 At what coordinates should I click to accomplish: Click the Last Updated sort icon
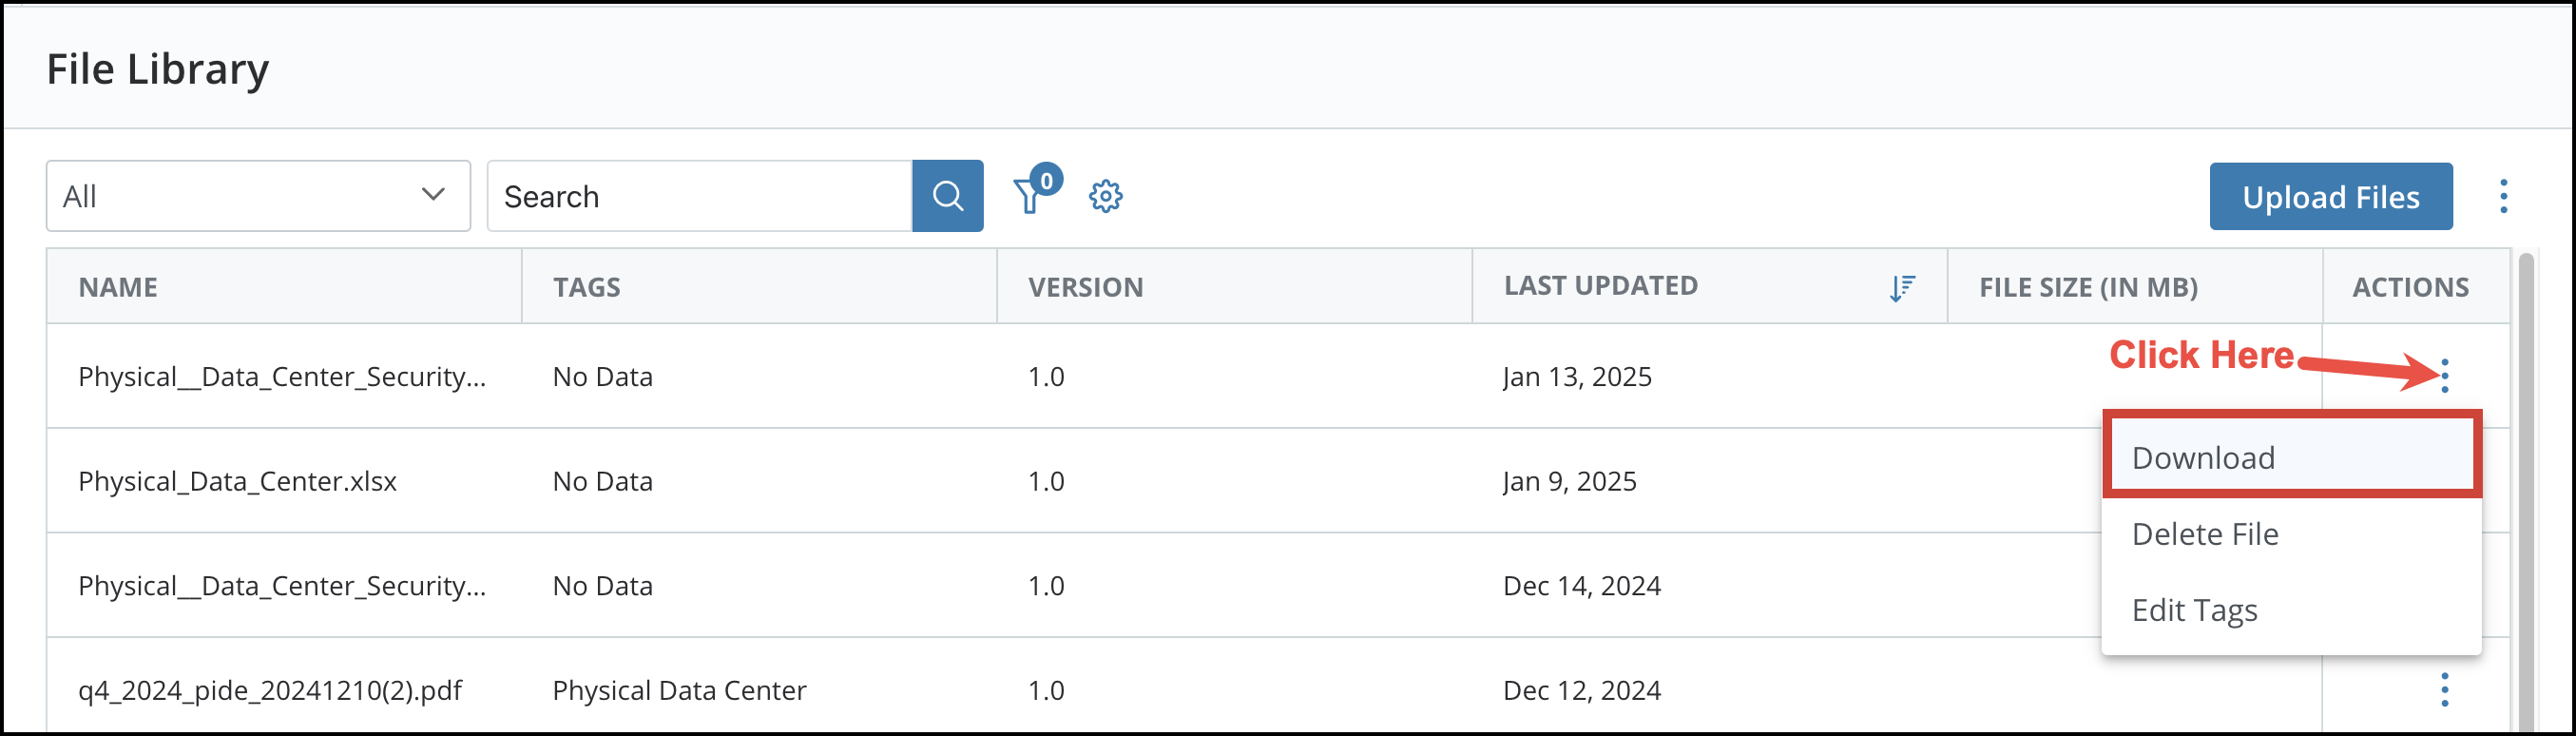pyautogui.click(x=1903, y=287)
